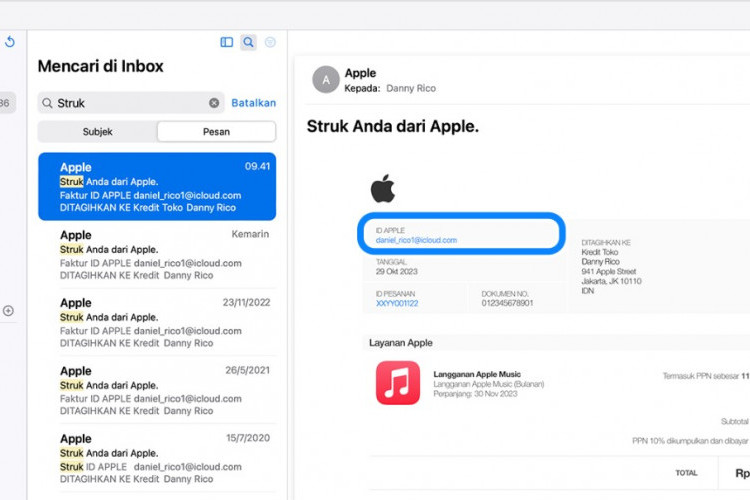Cancel search with Batalkan
Viewport: 750px width, 500px height.
click(x=253, y=103)
